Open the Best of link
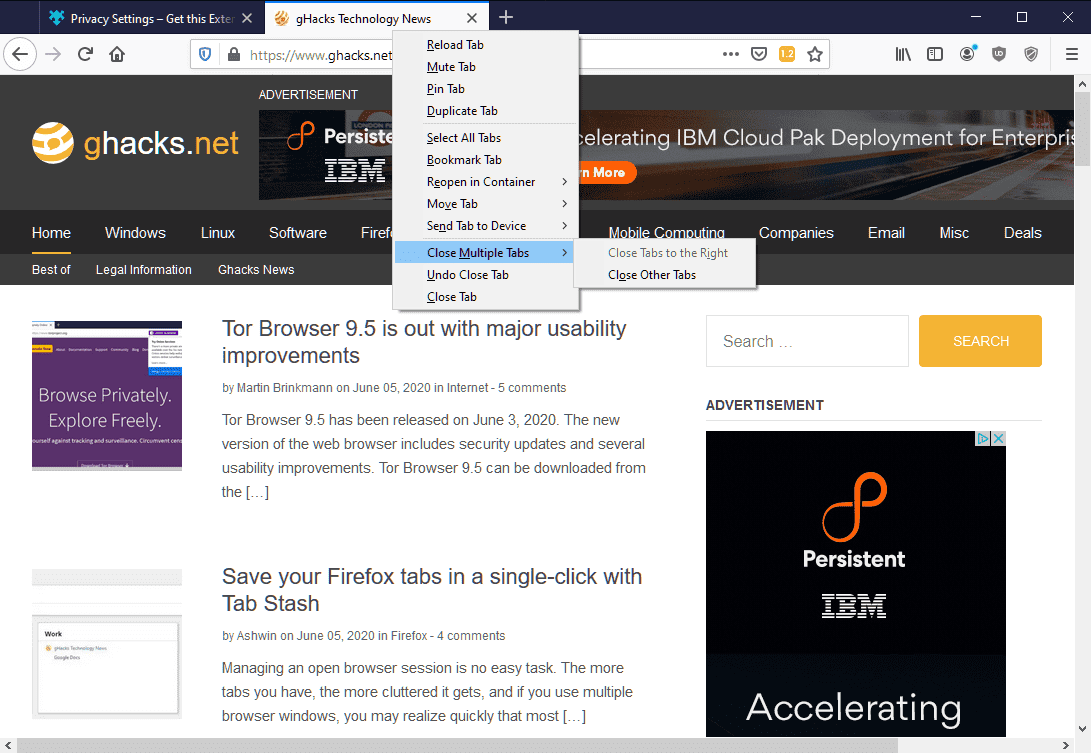This screenshot has width=1091, height=753. [x=51, y=269]
